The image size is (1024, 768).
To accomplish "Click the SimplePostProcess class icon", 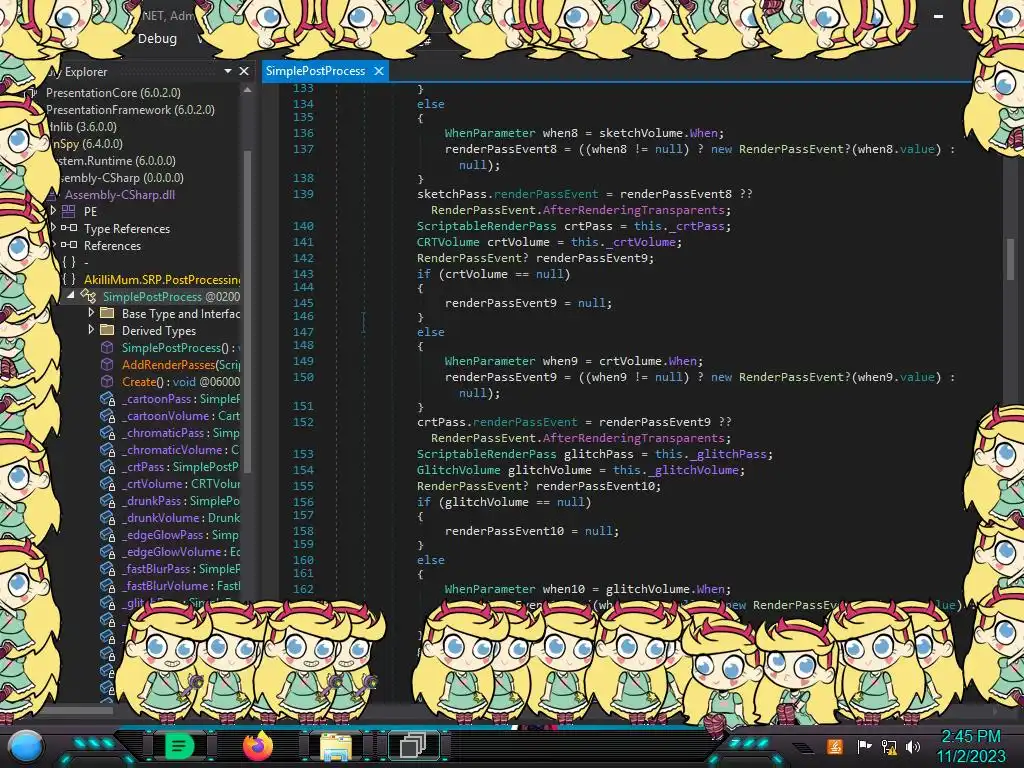I will click(x=88, y=296).
